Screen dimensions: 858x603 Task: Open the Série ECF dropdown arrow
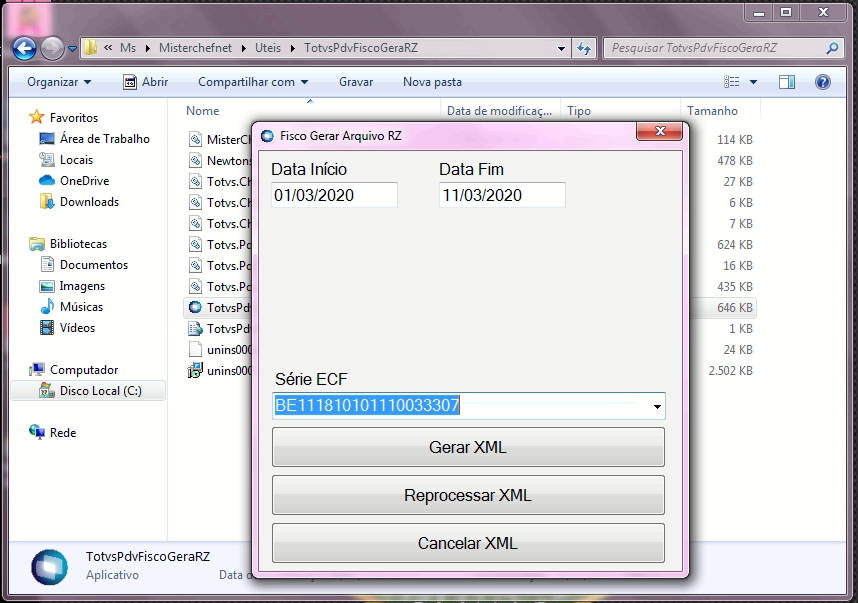pos(657,407)
